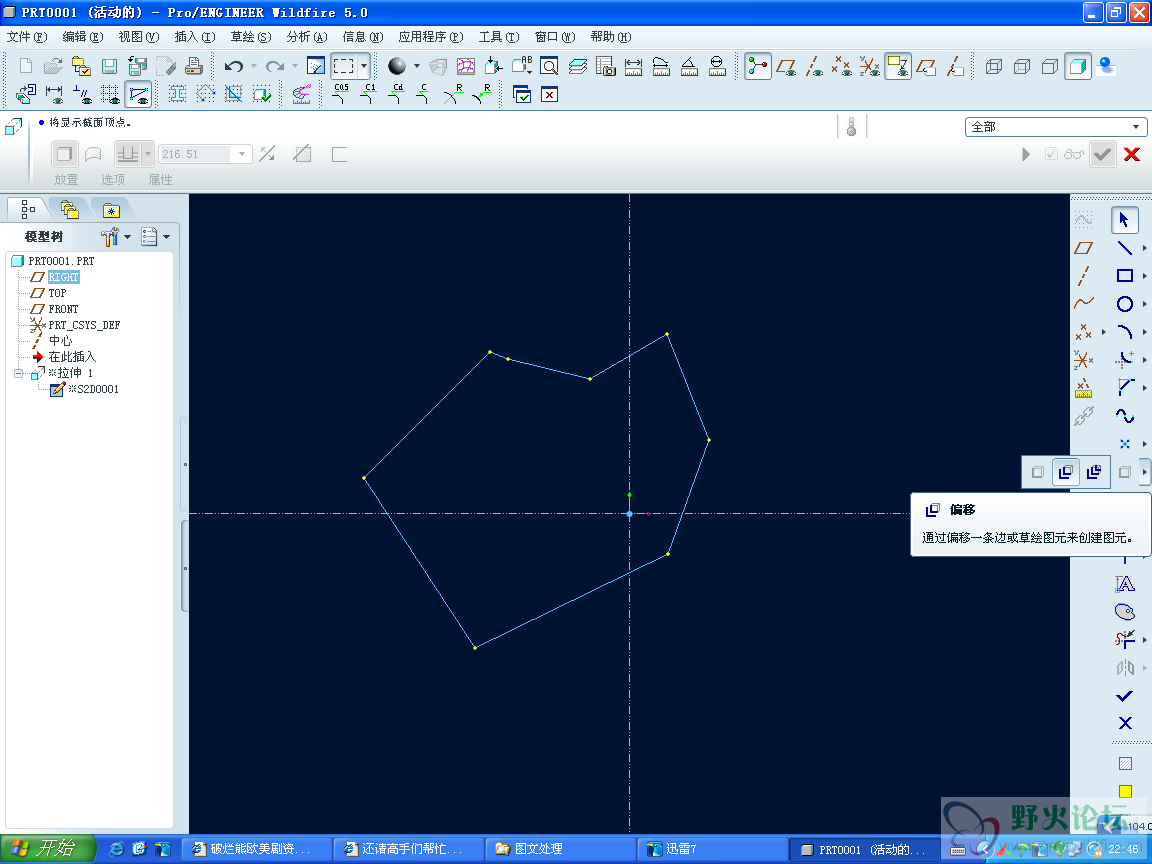Open the 全部 filter dropdown
This screenshot has height=864, width=1152.
[1055, 127]
